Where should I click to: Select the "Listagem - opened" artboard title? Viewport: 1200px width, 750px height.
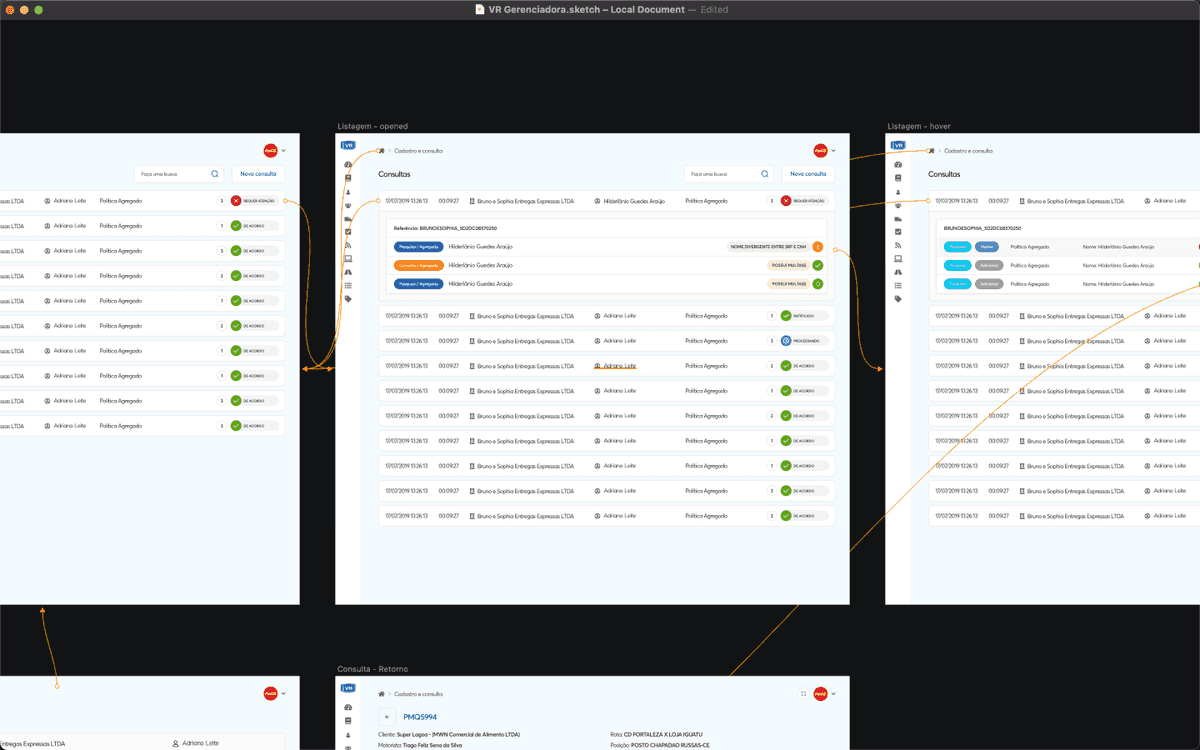[372, 127]
